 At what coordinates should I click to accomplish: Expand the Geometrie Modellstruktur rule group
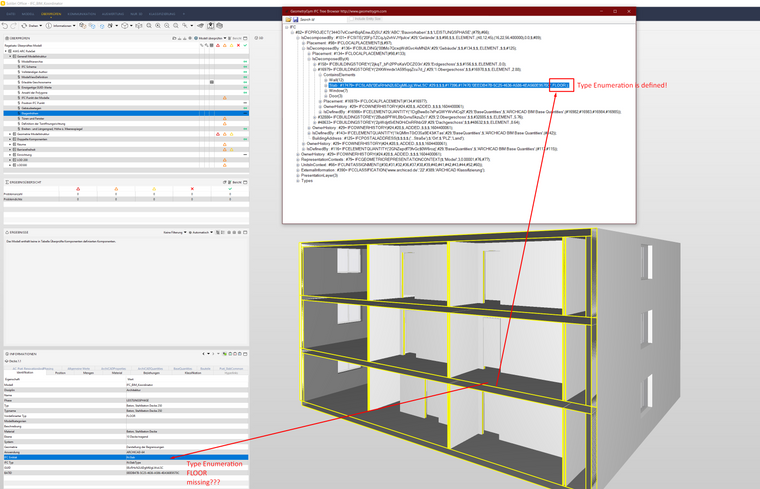10,134
